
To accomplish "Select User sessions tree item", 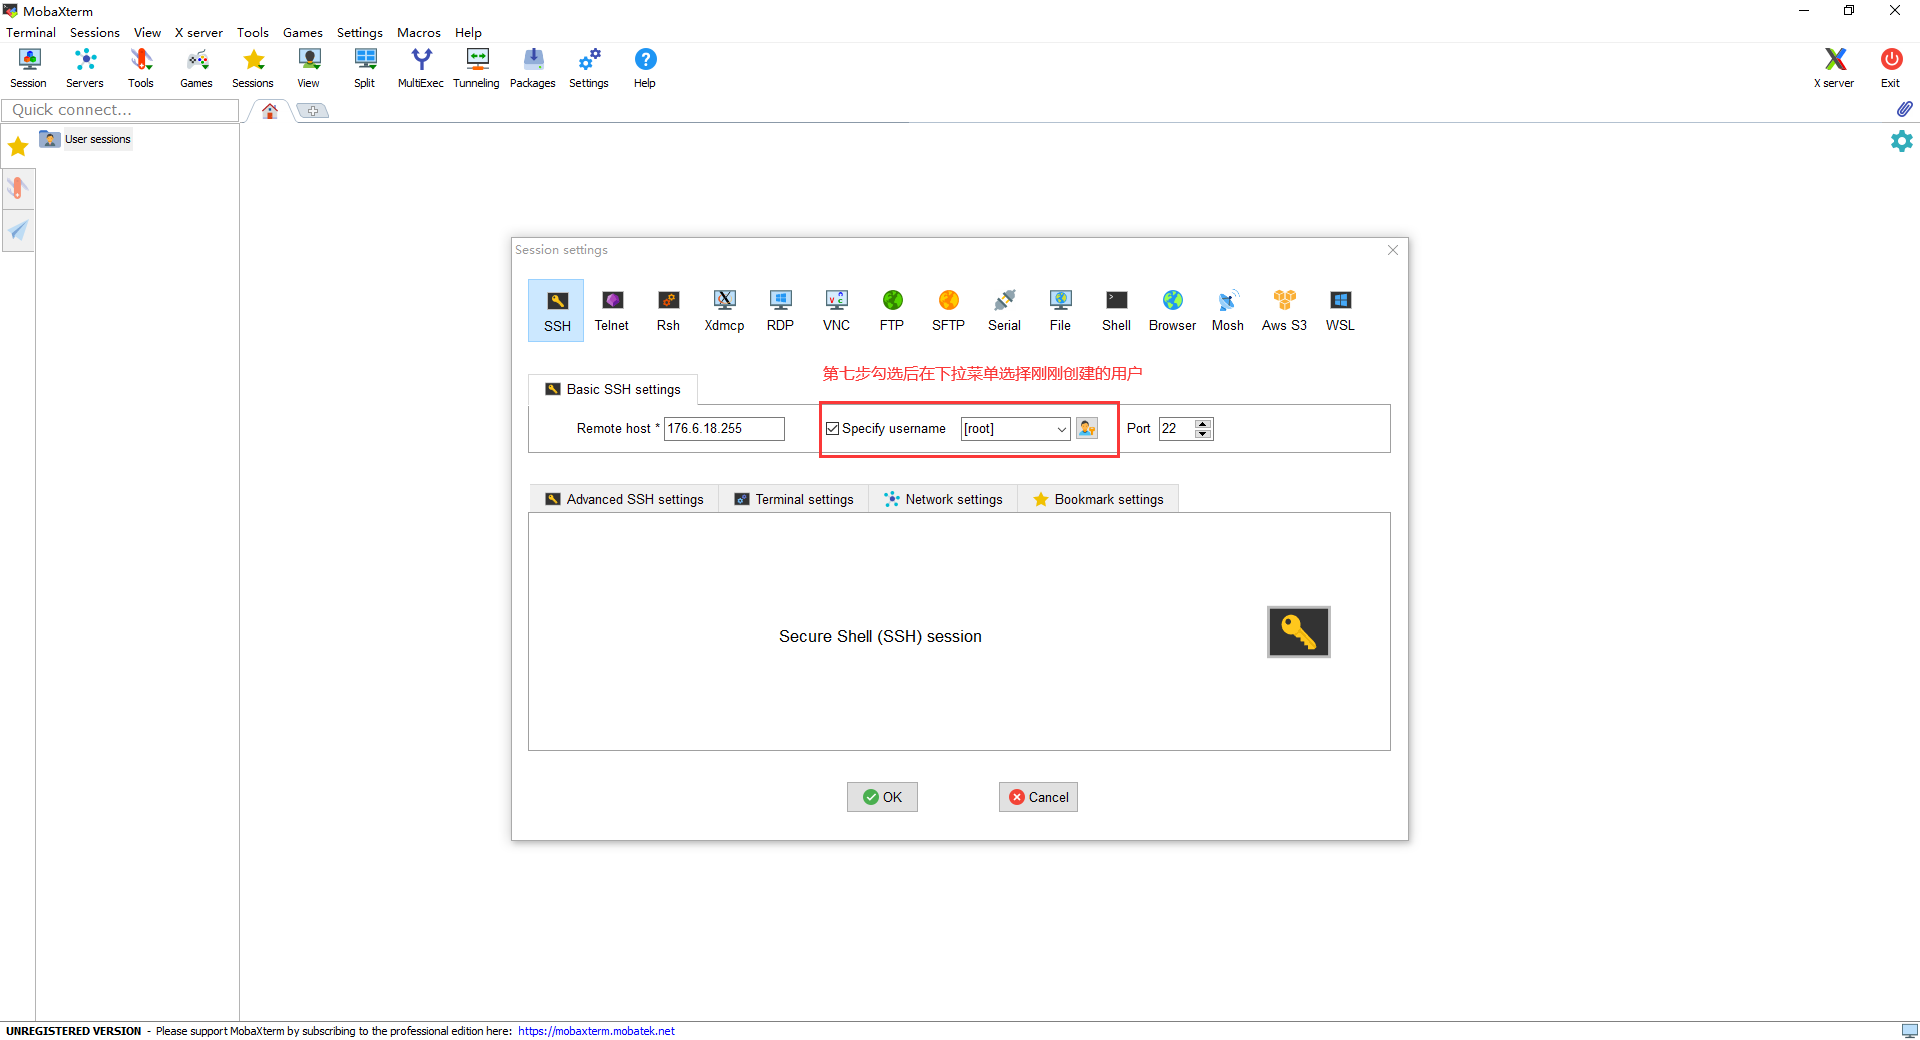I will [x=86, y=139].
